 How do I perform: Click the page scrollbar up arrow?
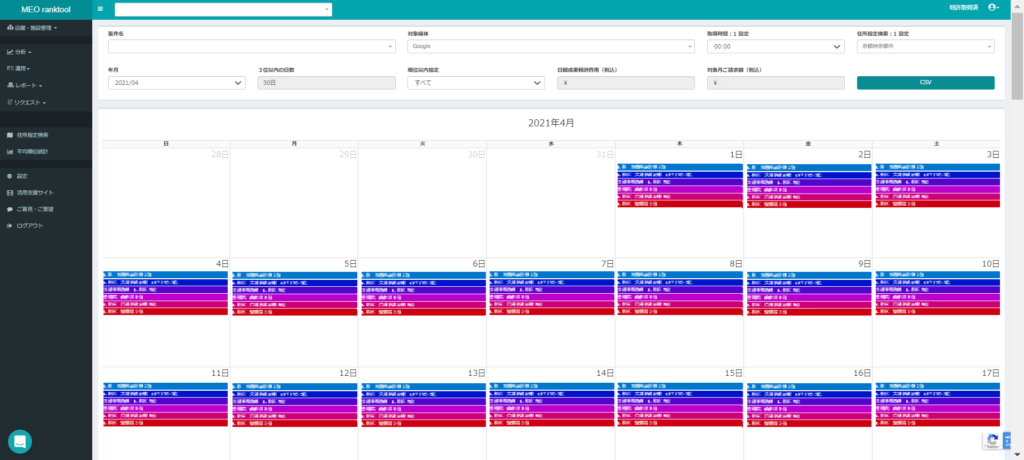(x=1017, y=7)
